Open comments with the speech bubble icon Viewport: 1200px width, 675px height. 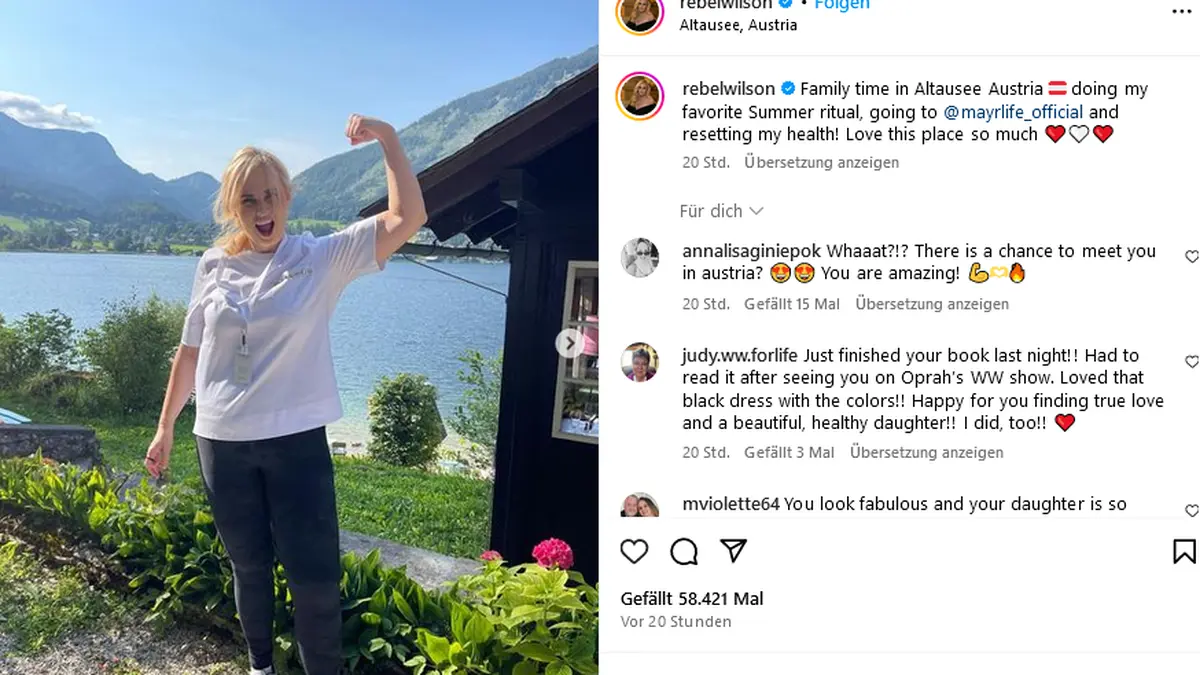[684, 551]
